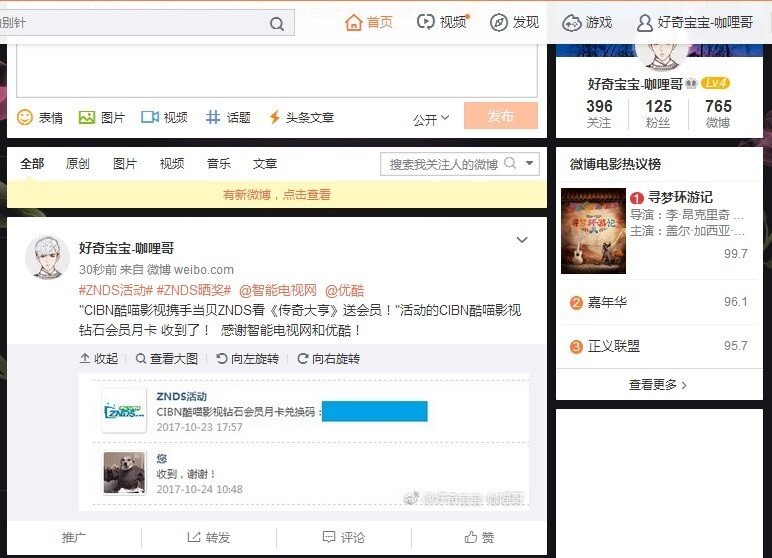Attach a video via 视频 in composer
The image size is (772, 558).
(164, 117)
